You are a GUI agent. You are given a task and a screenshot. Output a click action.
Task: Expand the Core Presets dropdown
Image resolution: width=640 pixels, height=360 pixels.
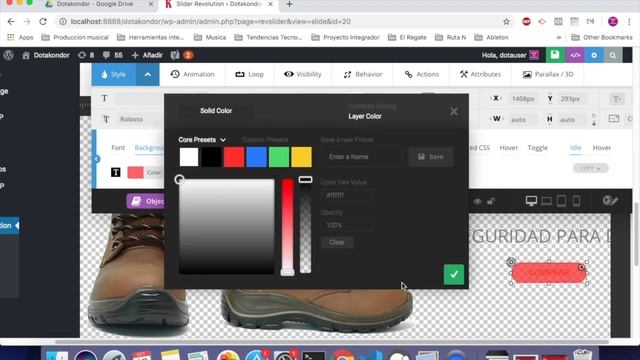202,140
